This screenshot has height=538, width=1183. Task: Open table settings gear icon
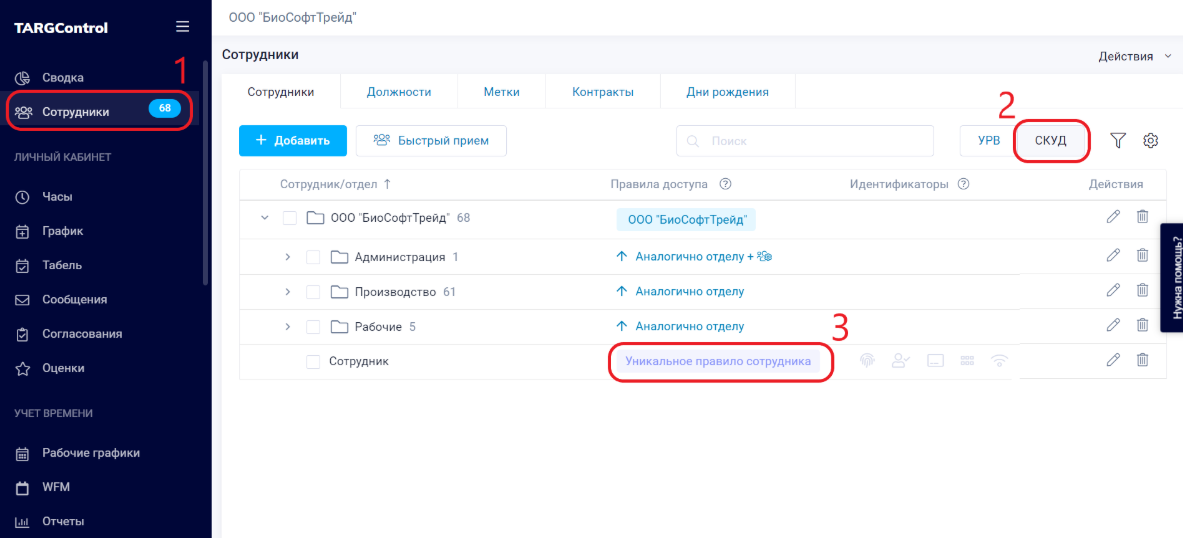tap(1151, 141)
